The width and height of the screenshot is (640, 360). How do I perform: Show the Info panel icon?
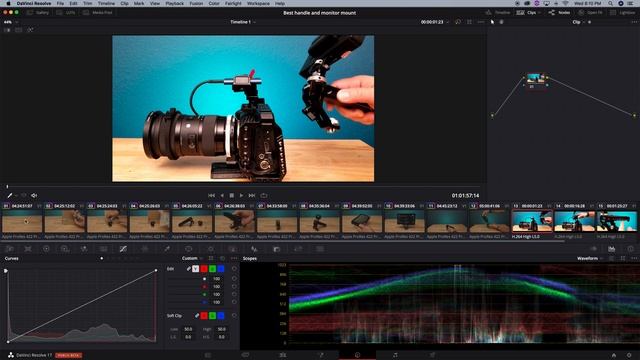(631, 249)
